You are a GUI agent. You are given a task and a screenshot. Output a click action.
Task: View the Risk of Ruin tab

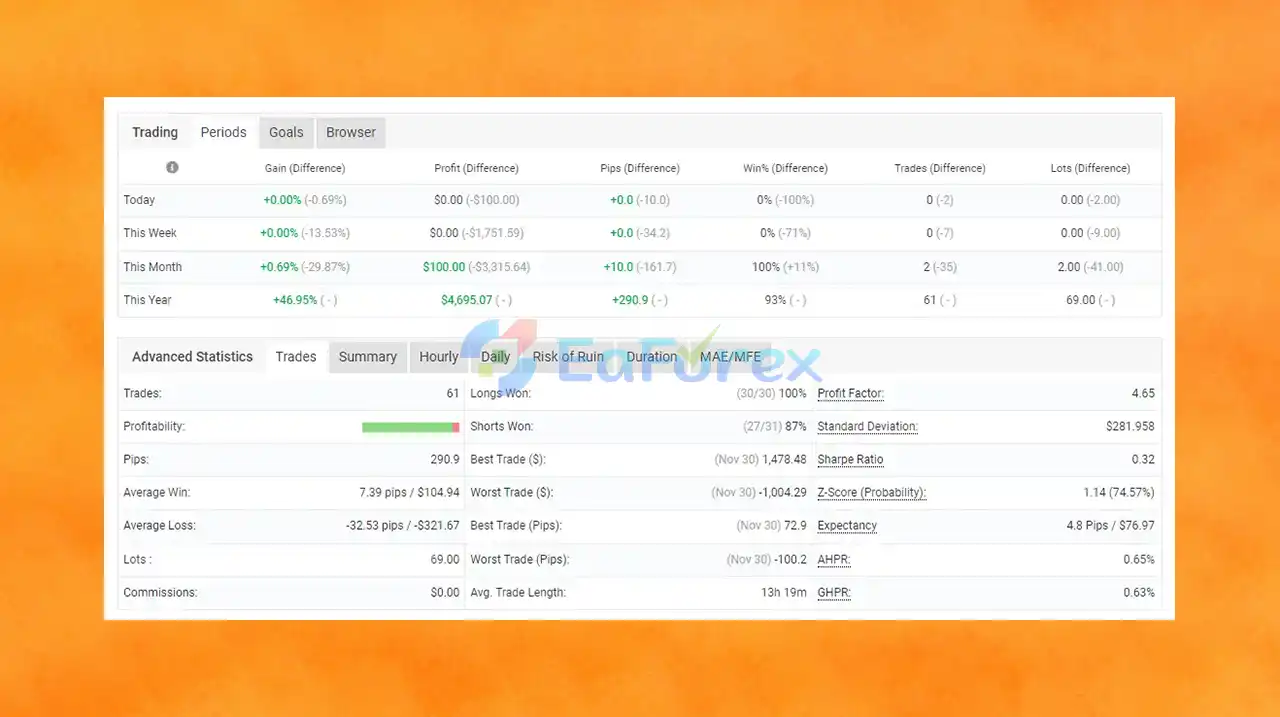point(568,357)
